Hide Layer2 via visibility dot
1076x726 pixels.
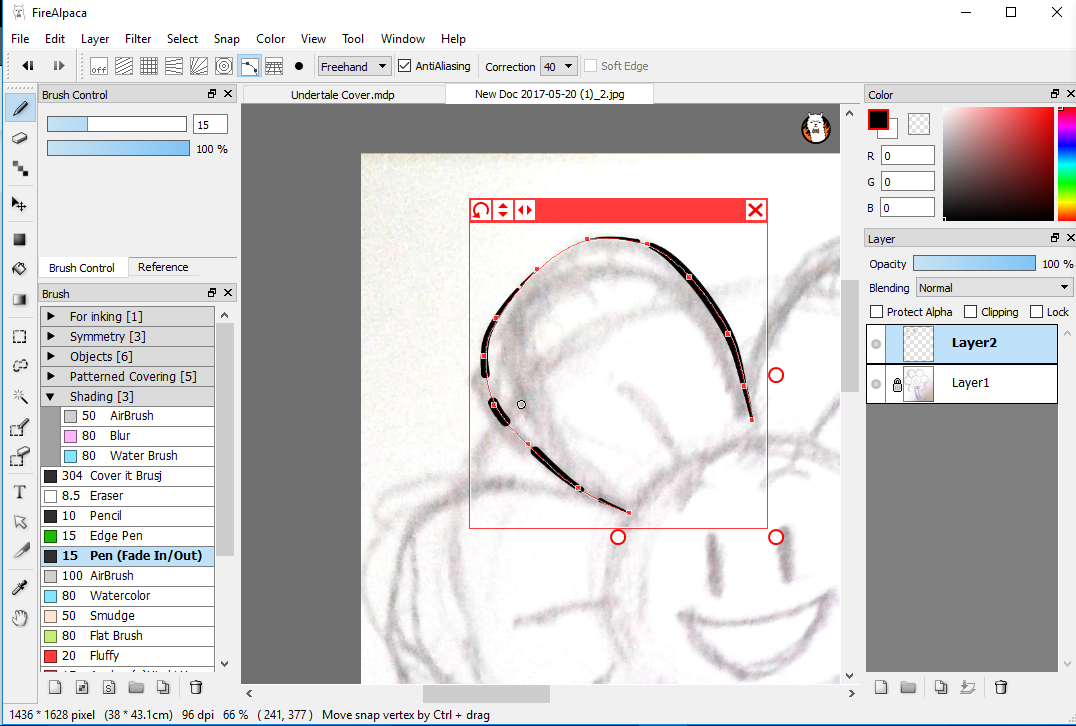click(x=876, y=344)
